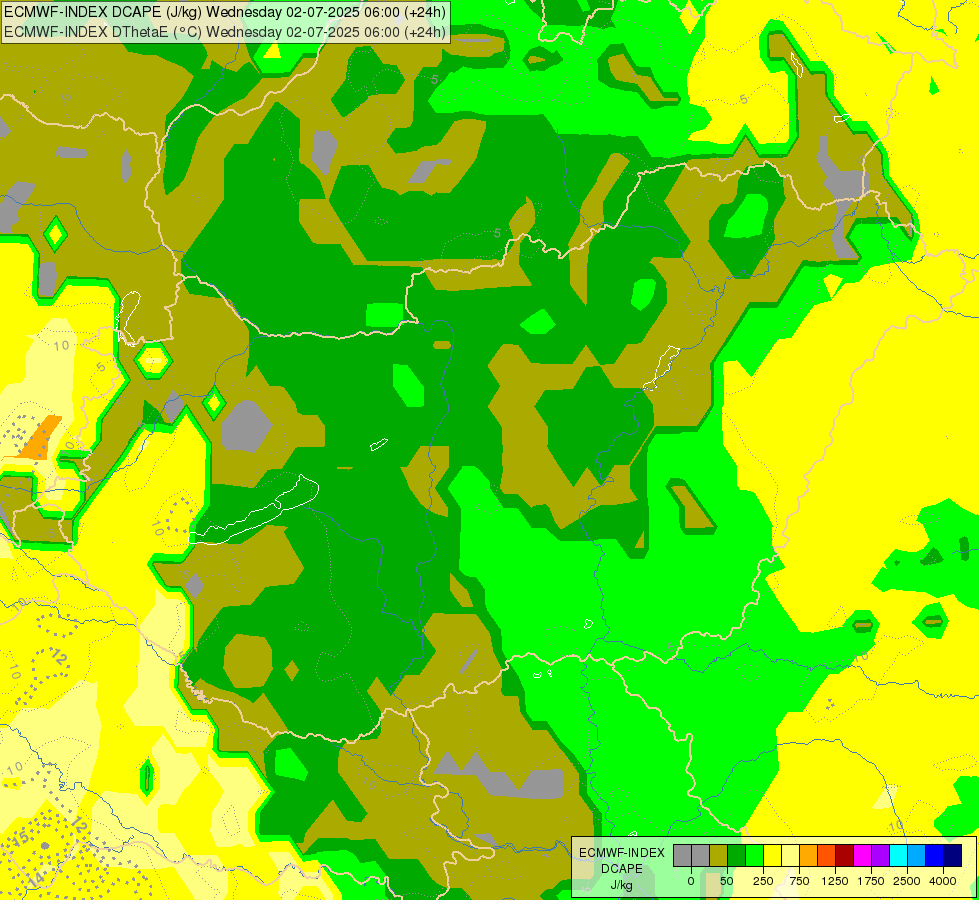Click the pale yellow legend swatch

click(x=790, y=856)
